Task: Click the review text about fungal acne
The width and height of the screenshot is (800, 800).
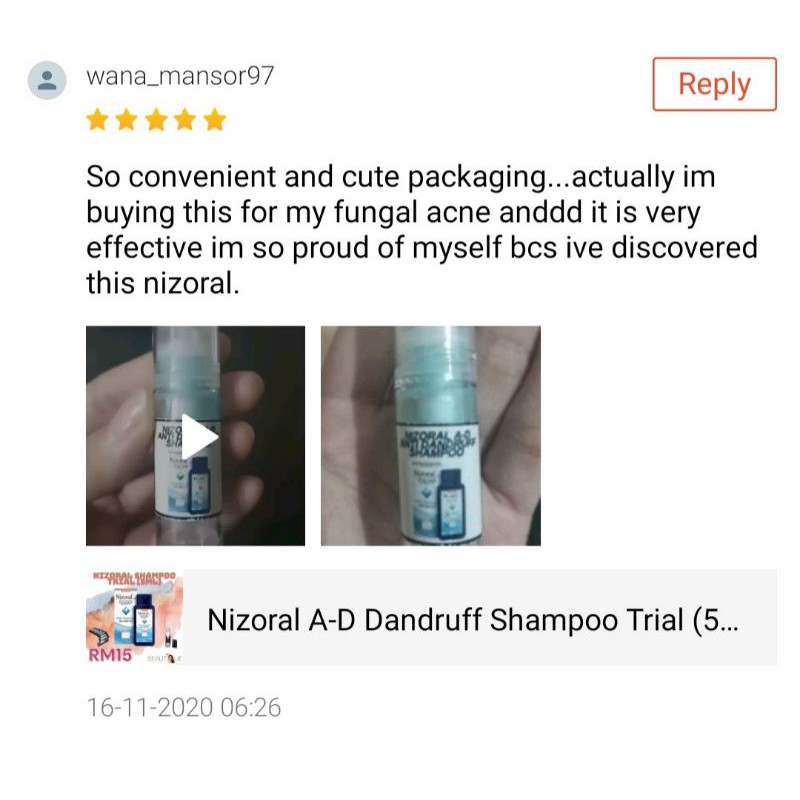Action: click(421, 230)
